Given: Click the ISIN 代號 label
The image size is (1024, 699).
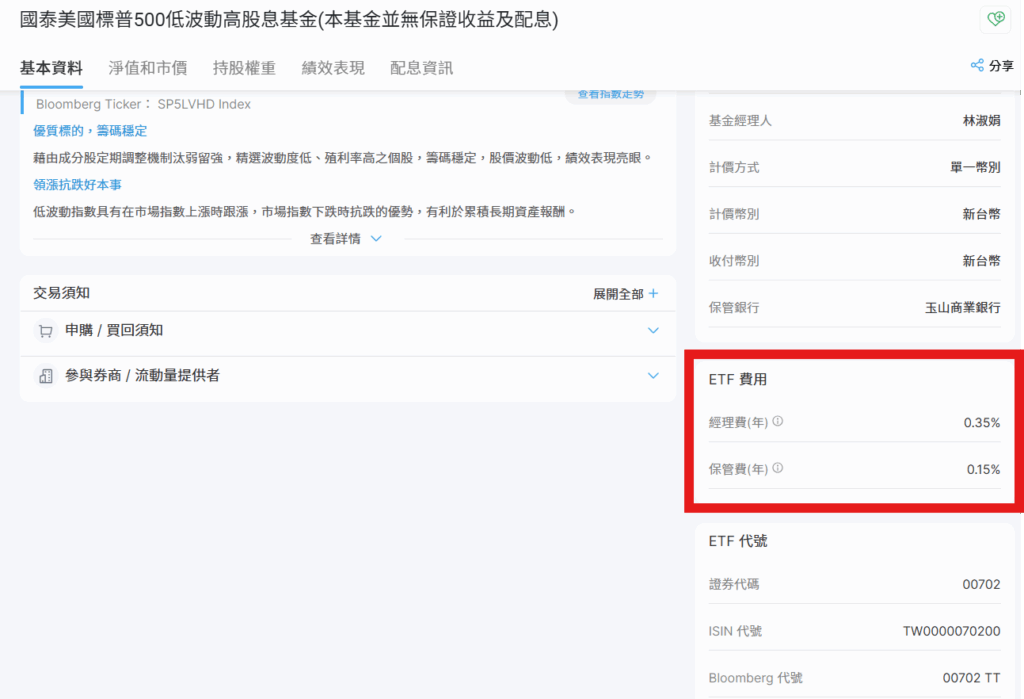Looking at the screenshot, I should (735, 631).
